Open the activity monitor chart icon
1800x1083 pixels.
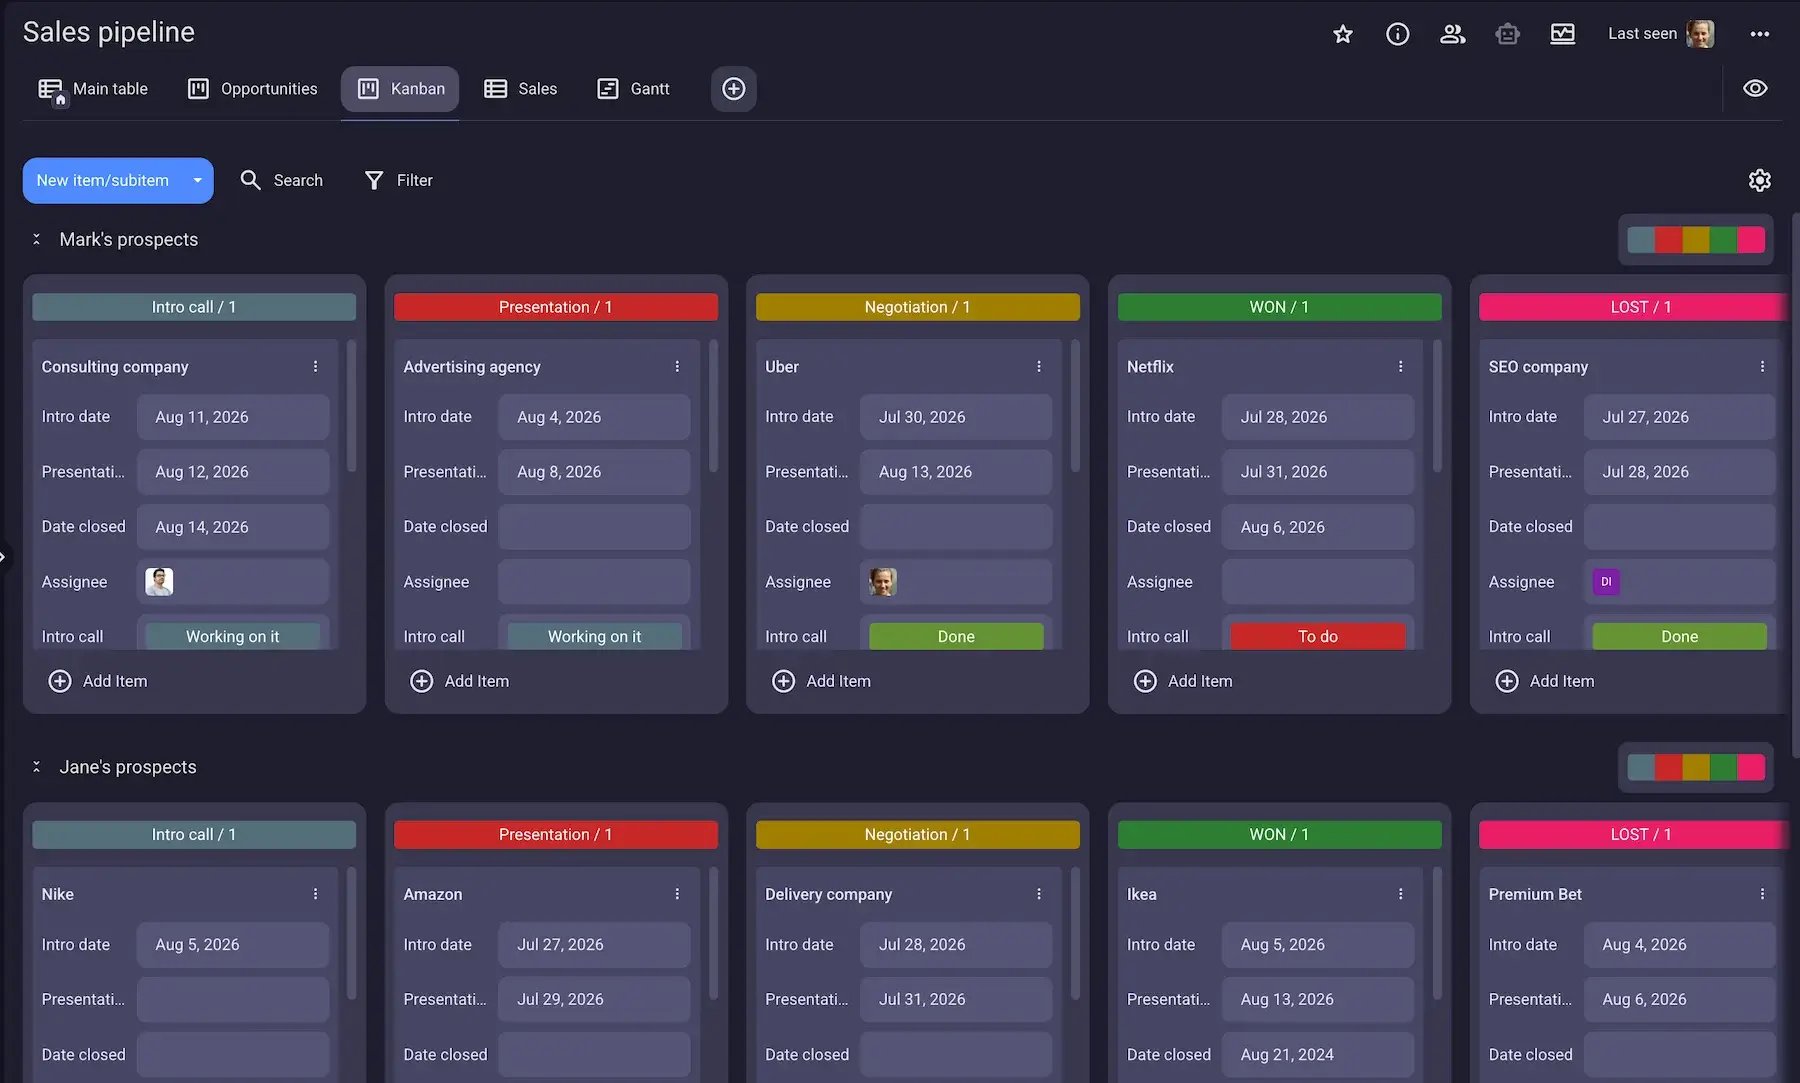point(1563,34)
